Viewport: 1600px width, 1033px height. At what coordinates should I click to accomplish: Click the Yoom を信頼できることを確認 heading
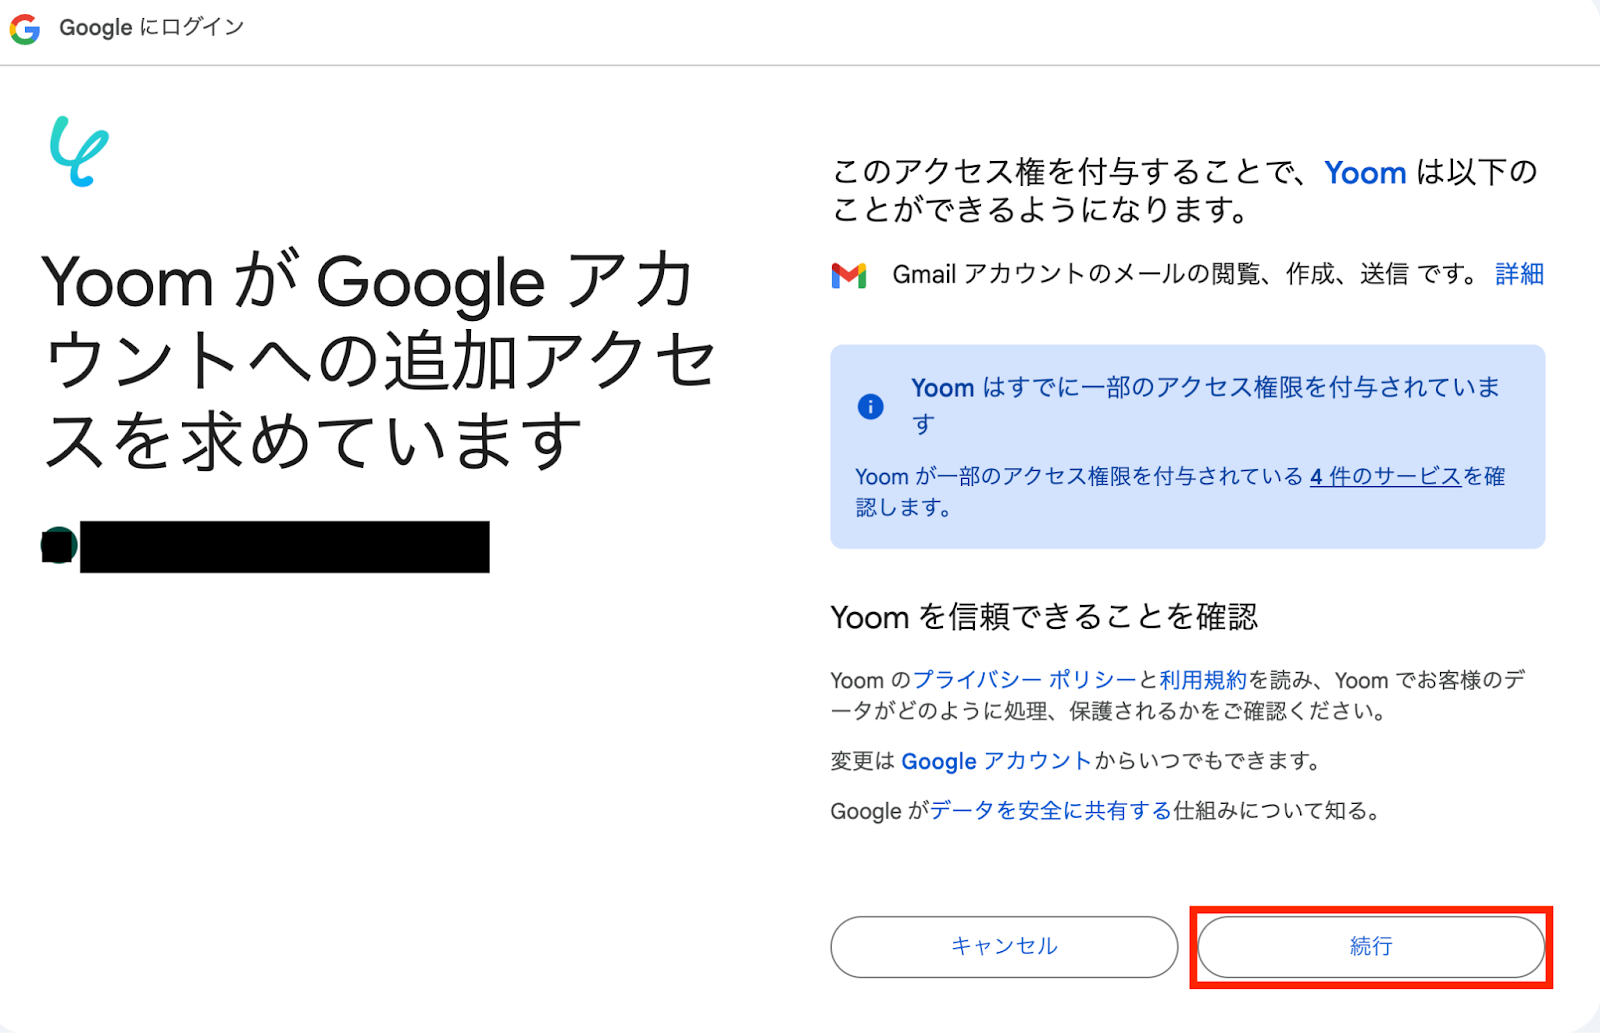click(x=1044, y=617)
